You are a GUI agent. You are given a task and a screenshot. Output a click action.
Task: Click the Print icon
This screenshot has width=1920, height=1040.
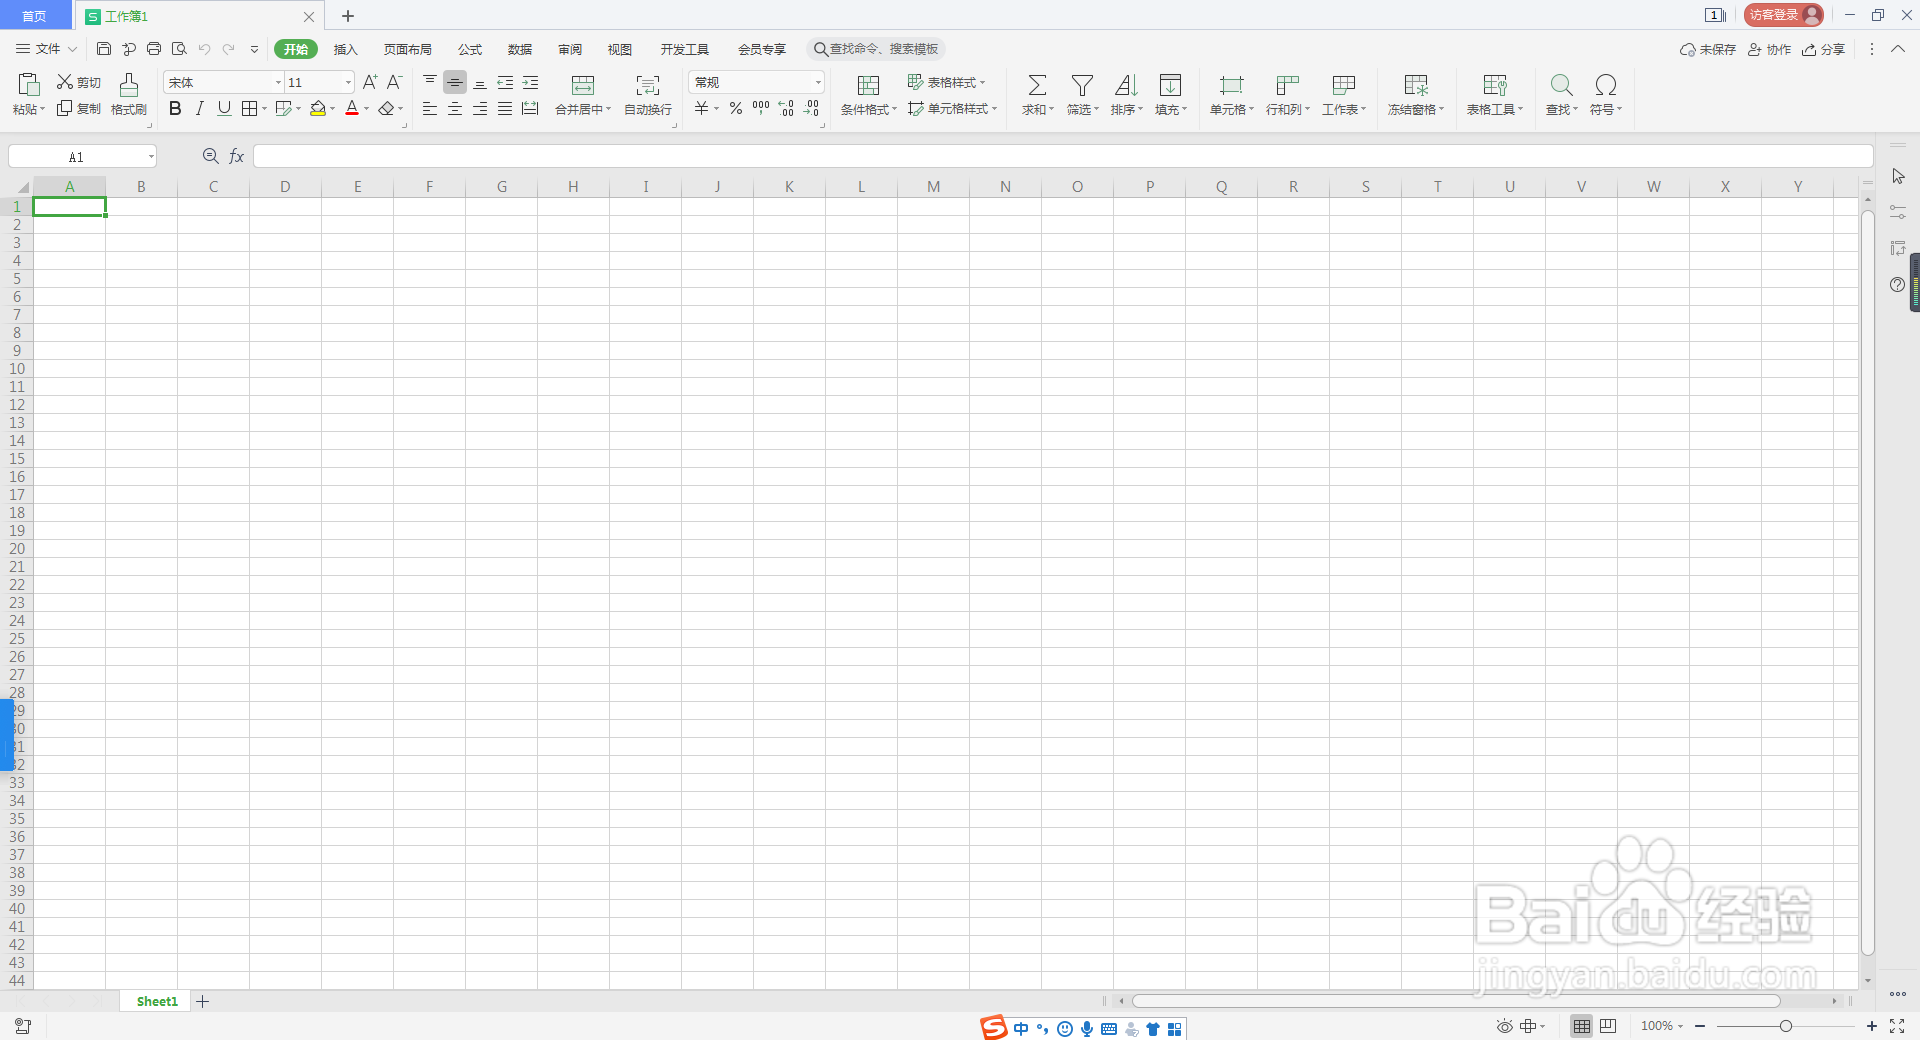[154, 49]
